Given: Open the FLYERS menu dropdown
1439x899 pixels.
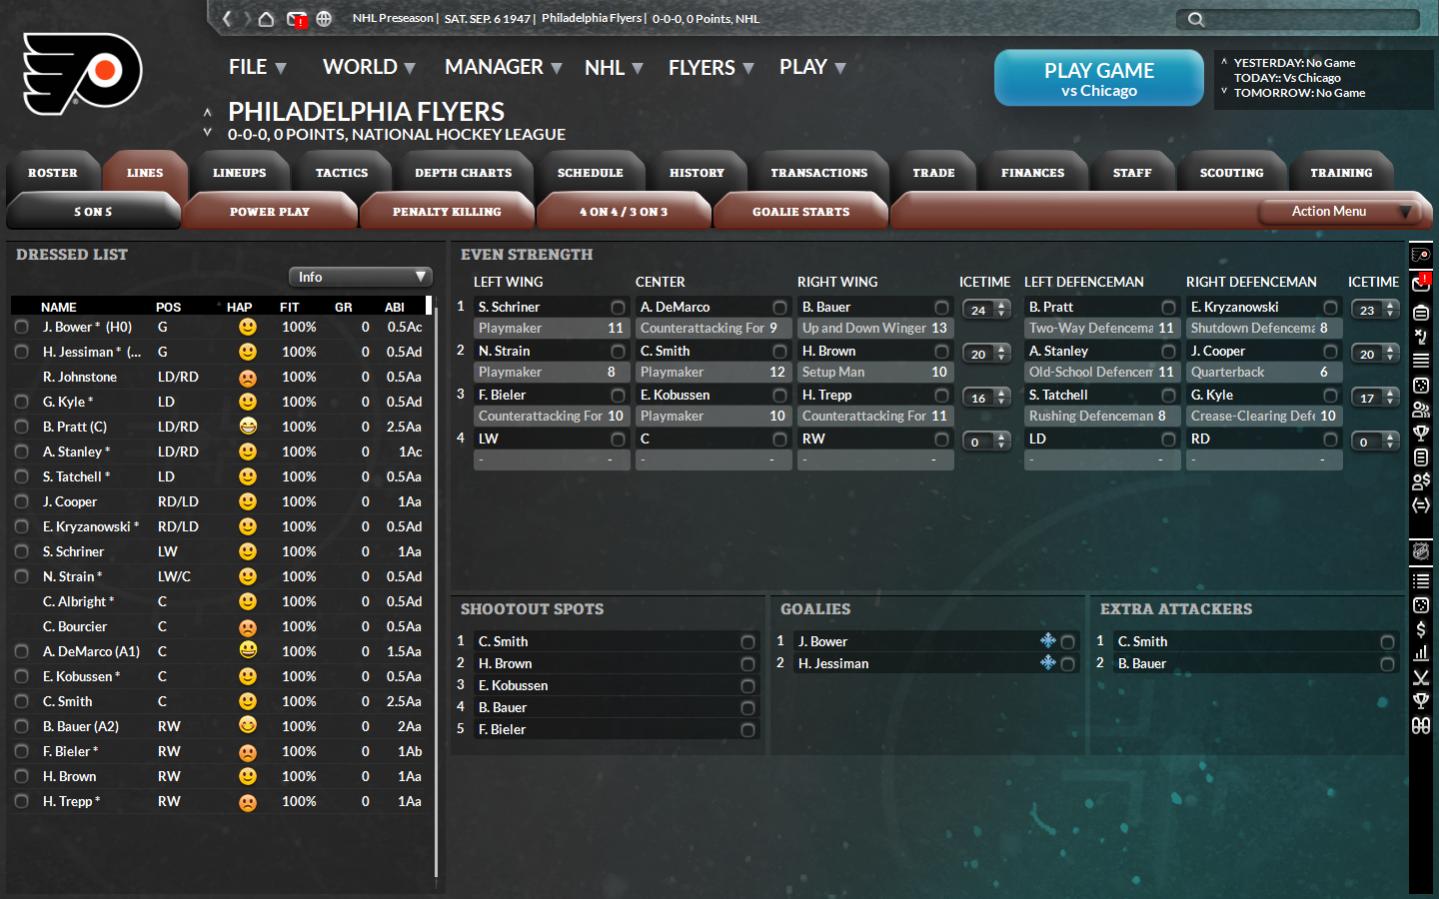Looking at the screenshot, I should [710, 67].
